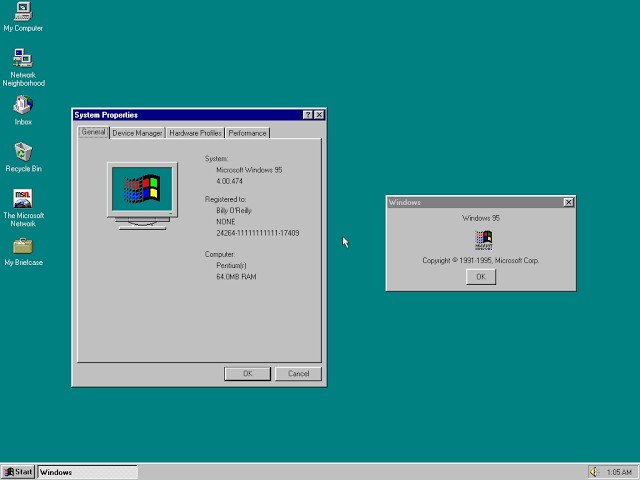Open the Start menu
The height and width of the screenshot is (480, 640).
pos(18,472)
